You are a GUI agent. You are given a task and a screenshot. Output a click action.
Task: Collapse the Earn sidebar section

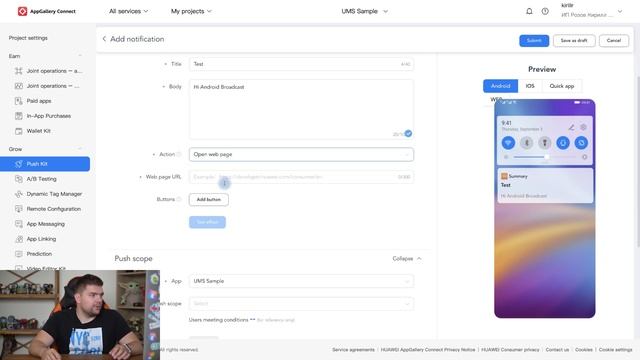80,56
